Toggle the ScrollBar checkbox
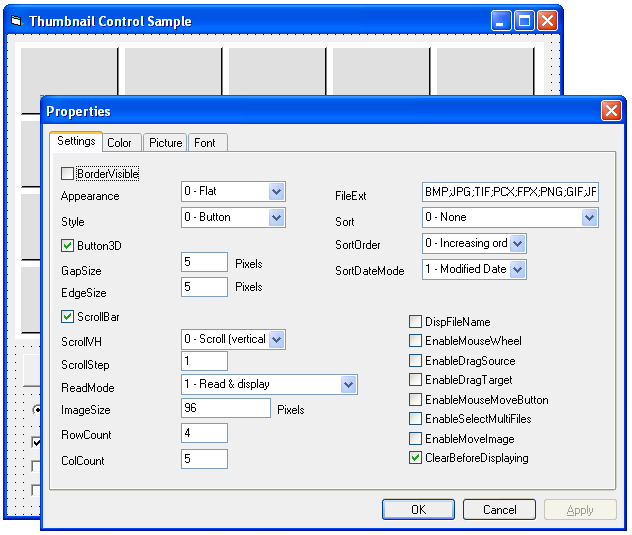632x535 pixels. pyautogui.click(x=68, y=317)
